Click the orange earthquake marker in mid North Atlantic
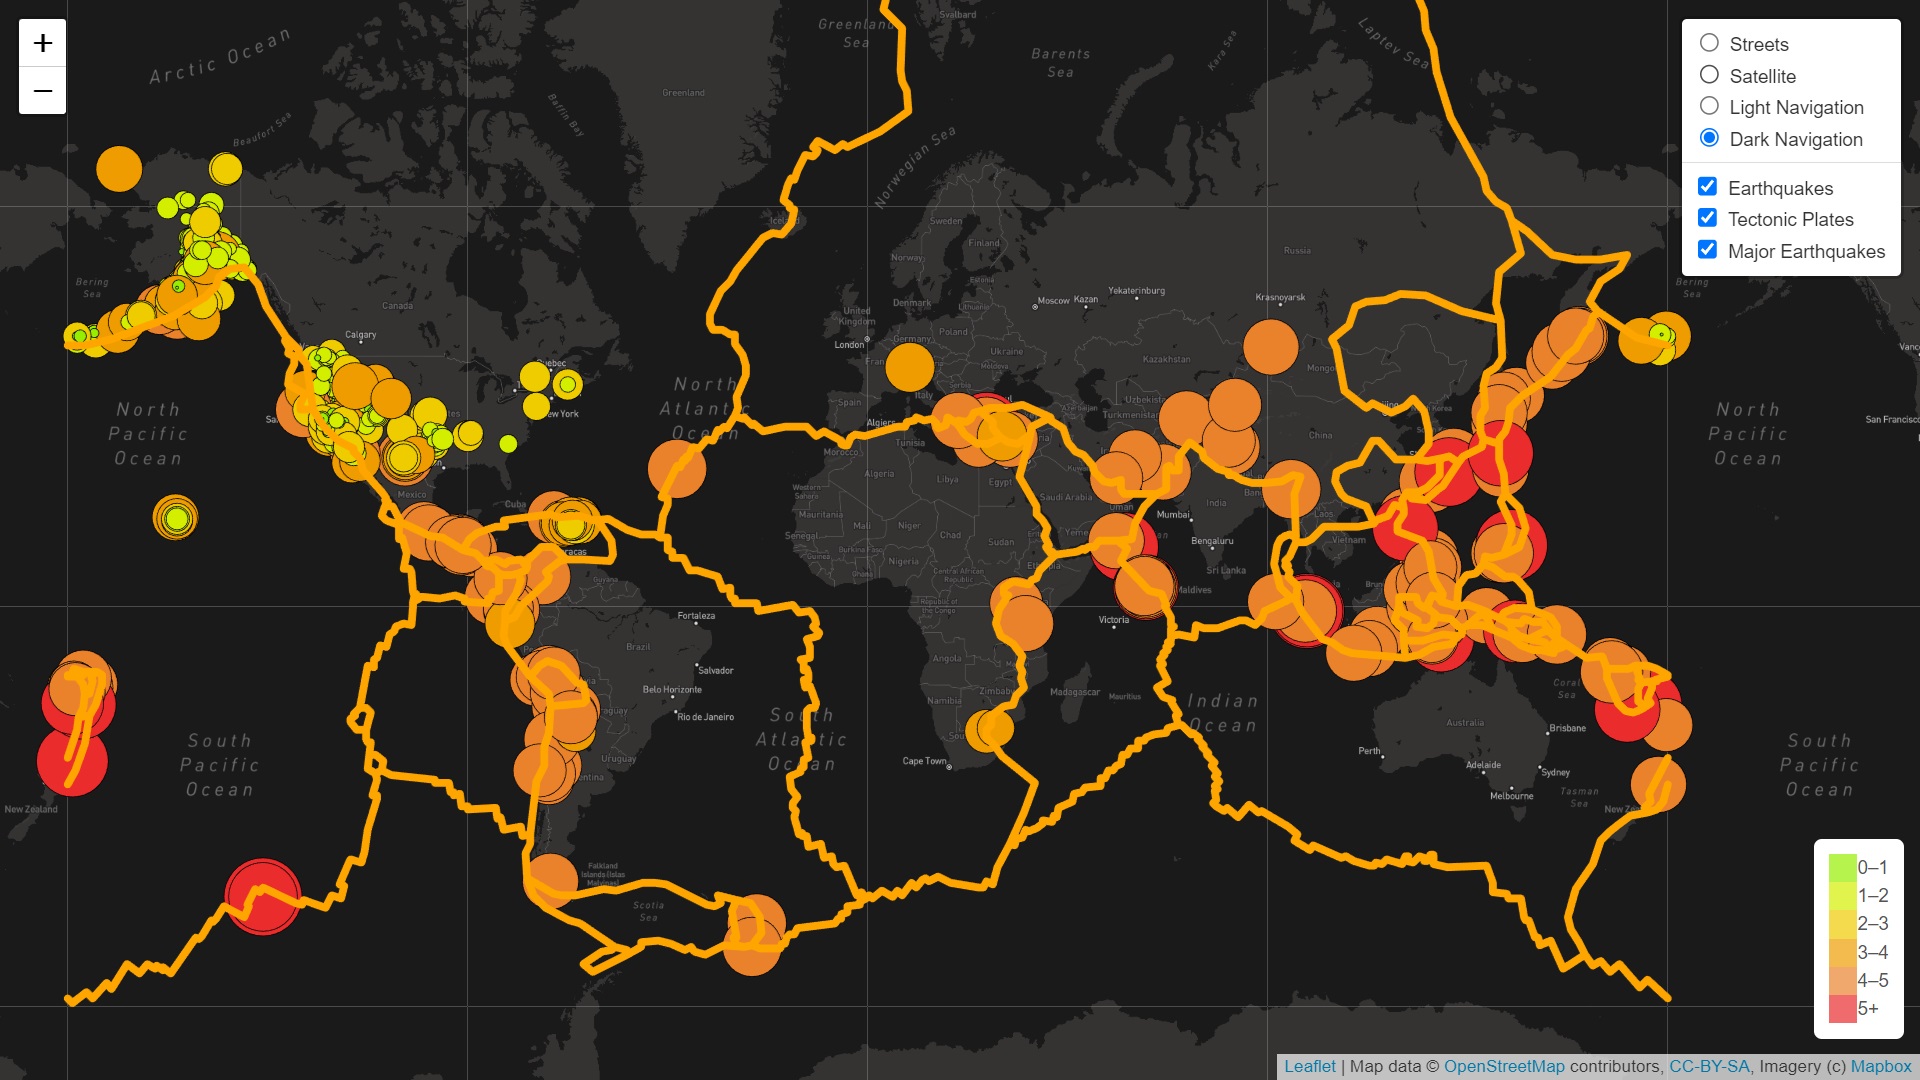 (677, 468)
